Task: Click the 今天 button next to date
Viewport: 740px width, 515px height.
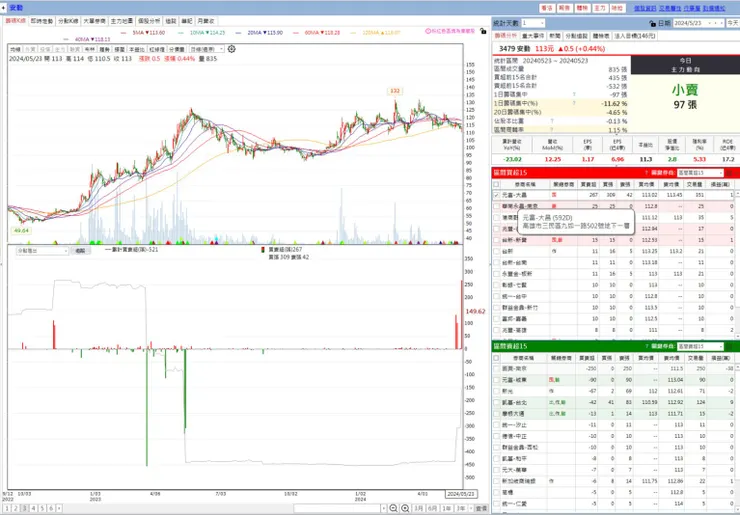Action: (733, 23)
